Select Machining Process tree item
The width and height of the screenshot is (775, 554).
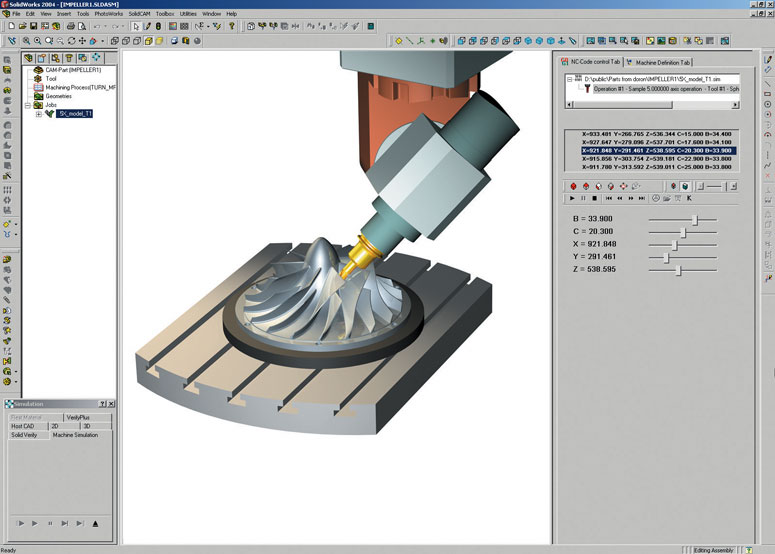coord(81,87)
